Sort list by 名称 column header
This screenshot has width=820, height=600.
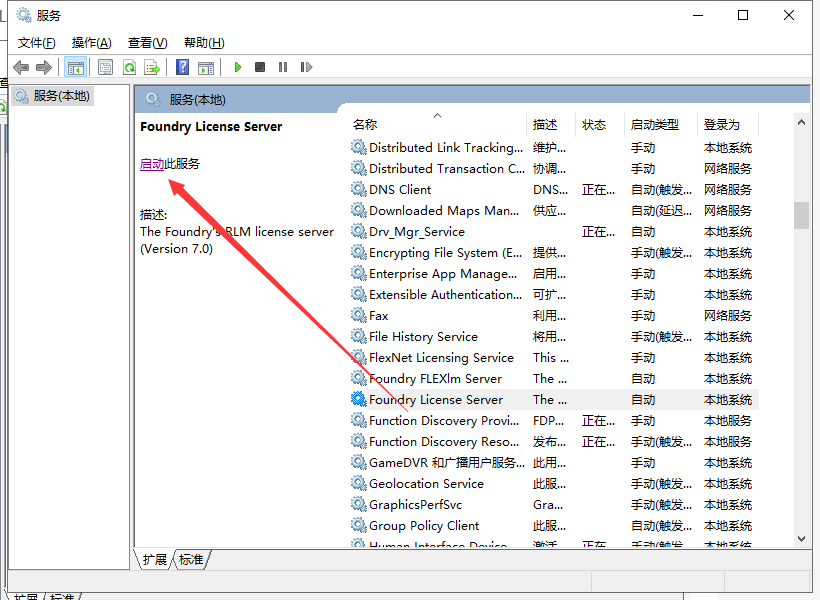click(x=366, y=125)
